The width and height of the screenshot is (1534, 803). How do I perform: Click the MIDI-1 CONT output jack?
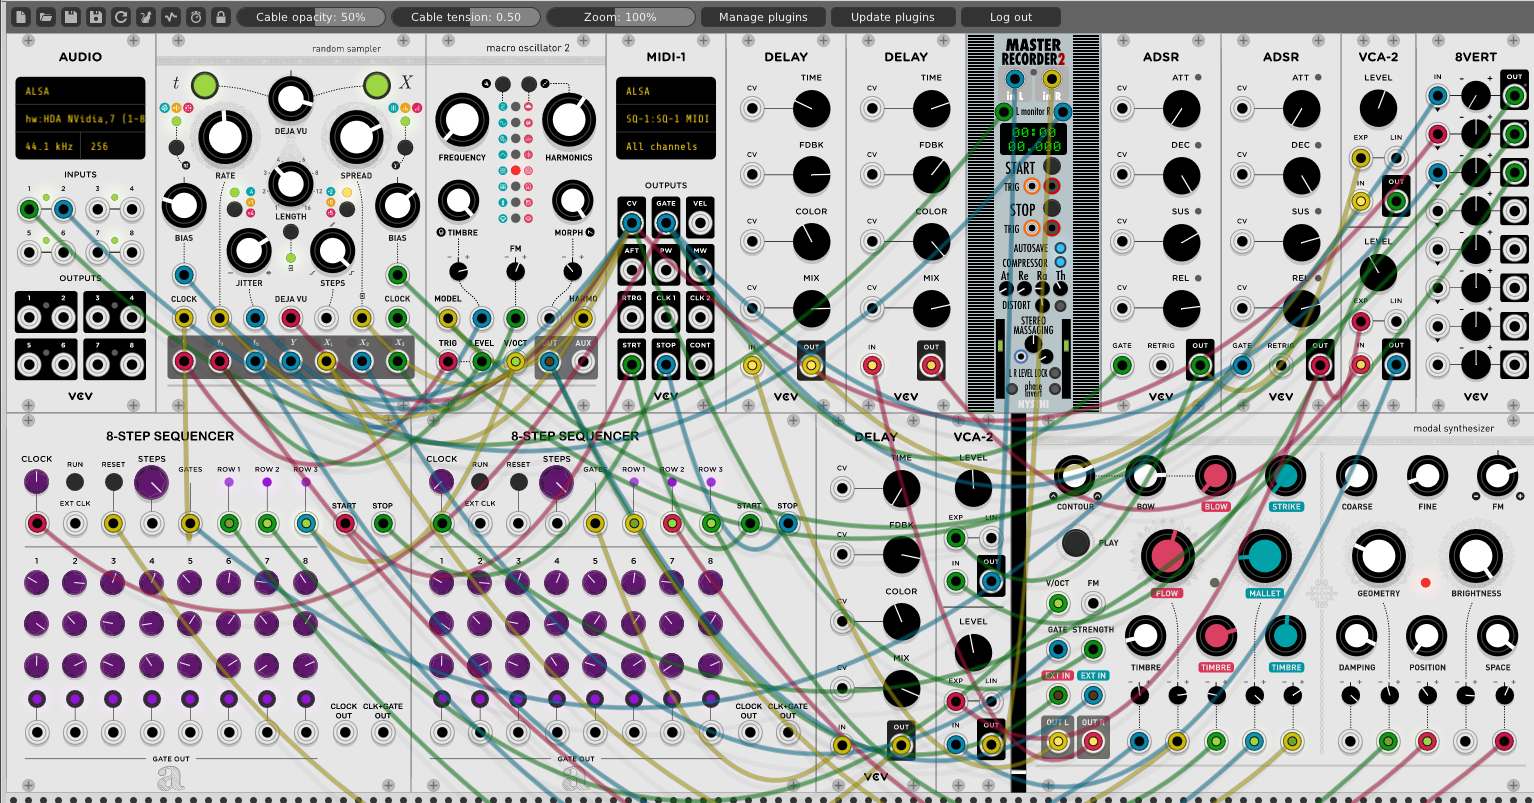[x=700, y=365]
